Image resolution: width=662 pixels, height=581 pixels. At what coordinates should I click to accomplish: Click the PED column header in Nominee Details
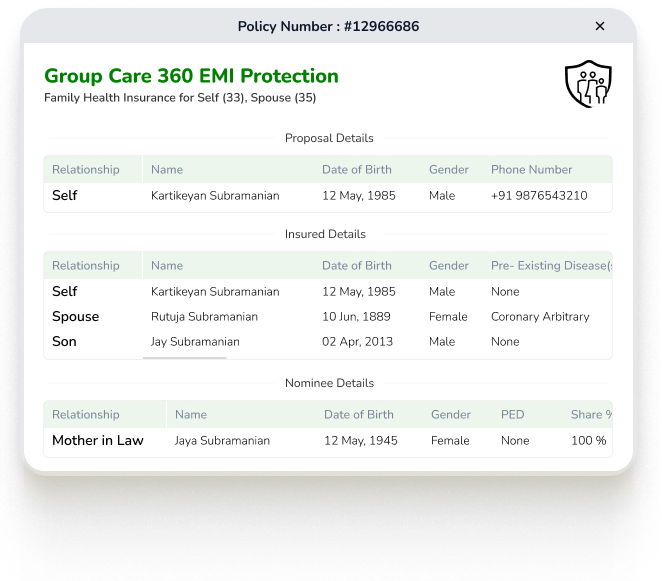click(x=513, y=415)
